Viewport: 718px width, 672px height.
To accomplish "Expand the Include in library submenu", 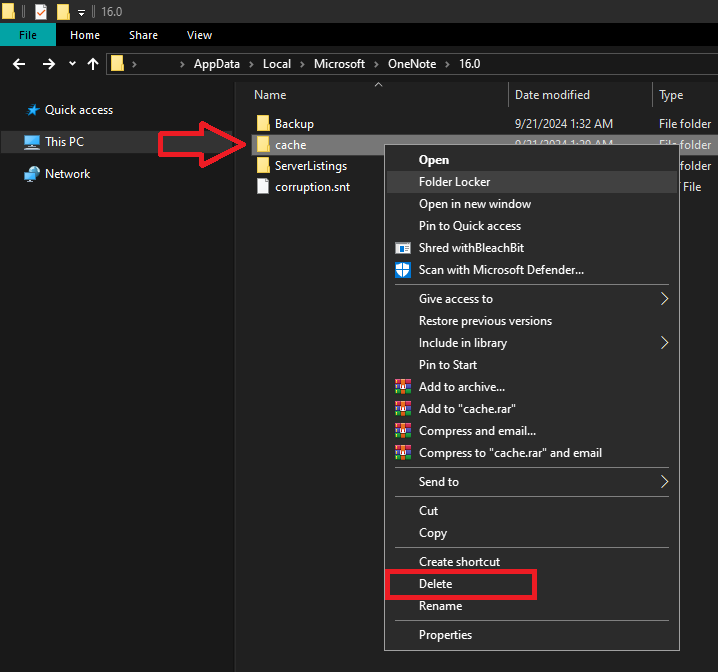I will click(664, 343).
